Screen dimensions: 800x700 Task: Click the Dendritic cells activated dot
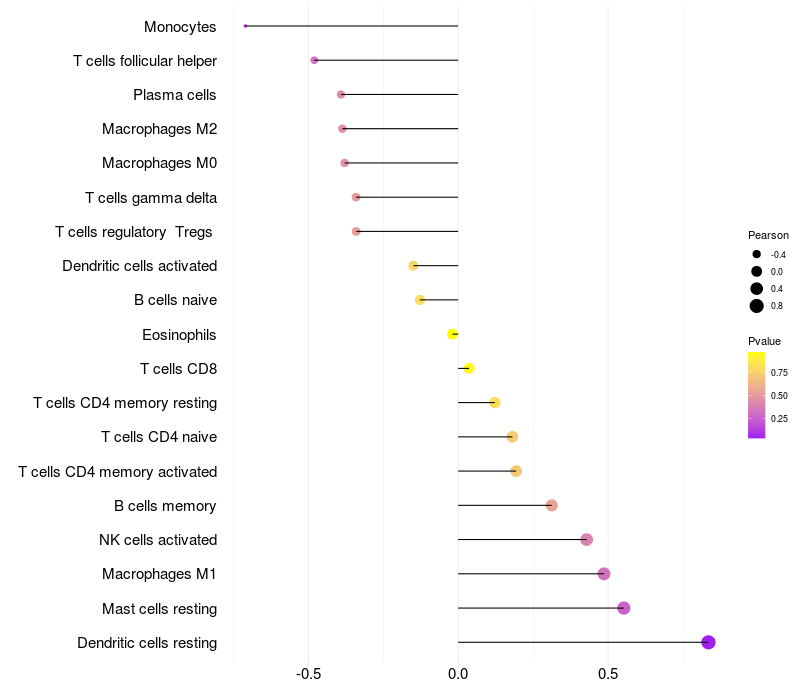coord(413,266)
